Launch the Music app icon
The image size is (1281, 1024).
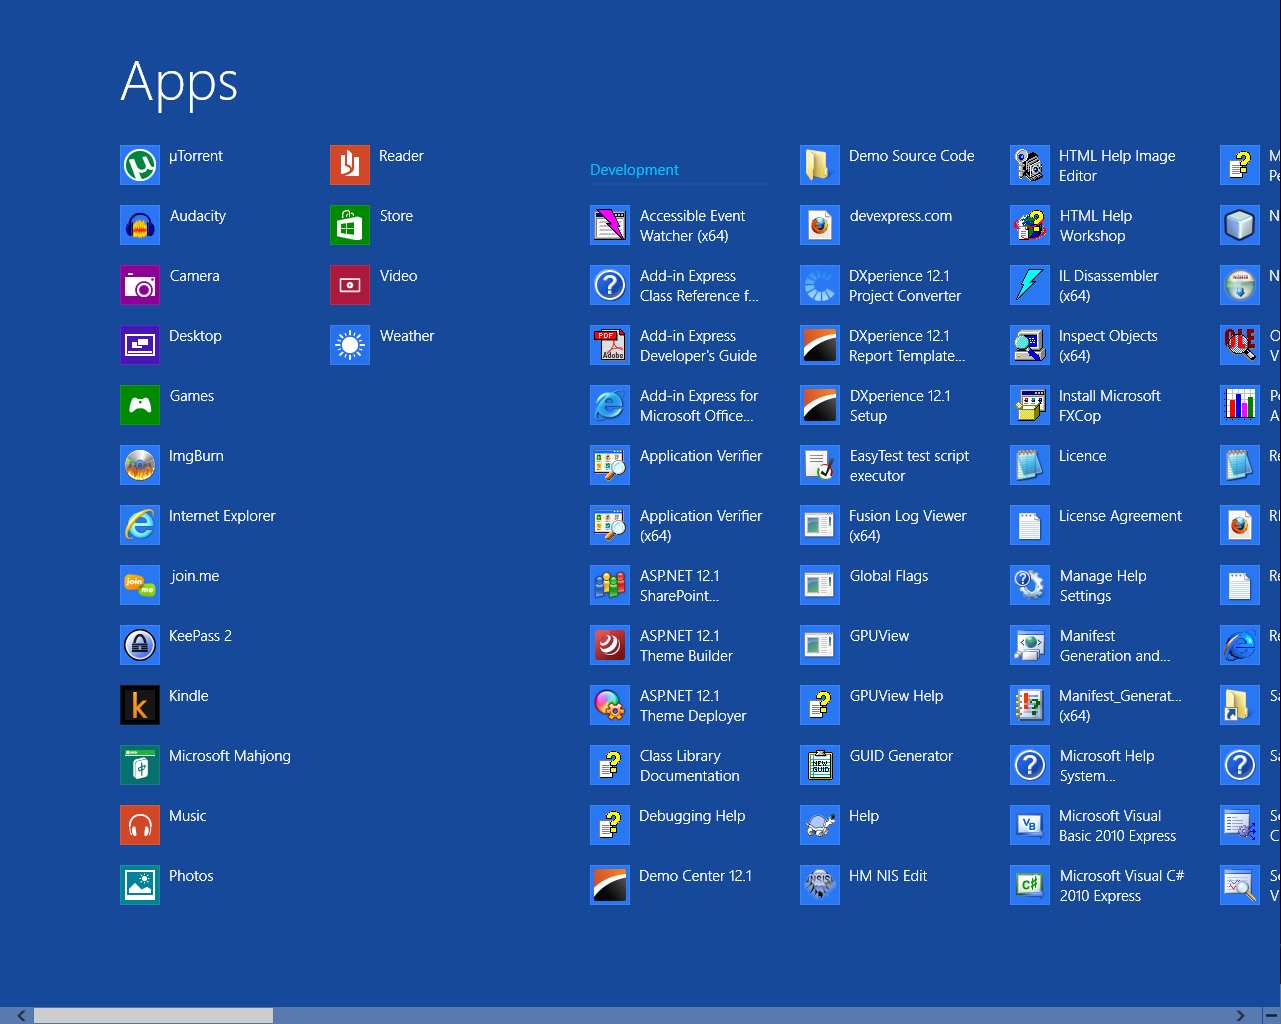(x=140, y=825)
